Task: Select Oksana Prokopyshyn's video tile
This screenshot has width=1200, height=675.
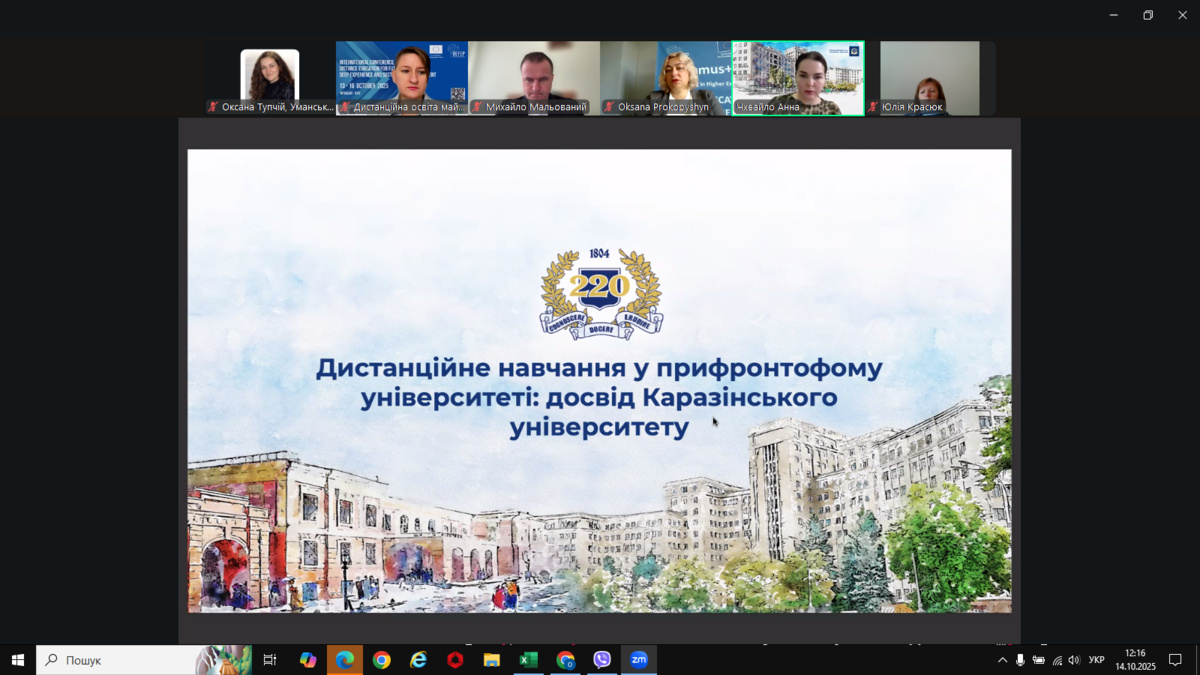Action: click(666, 78)
